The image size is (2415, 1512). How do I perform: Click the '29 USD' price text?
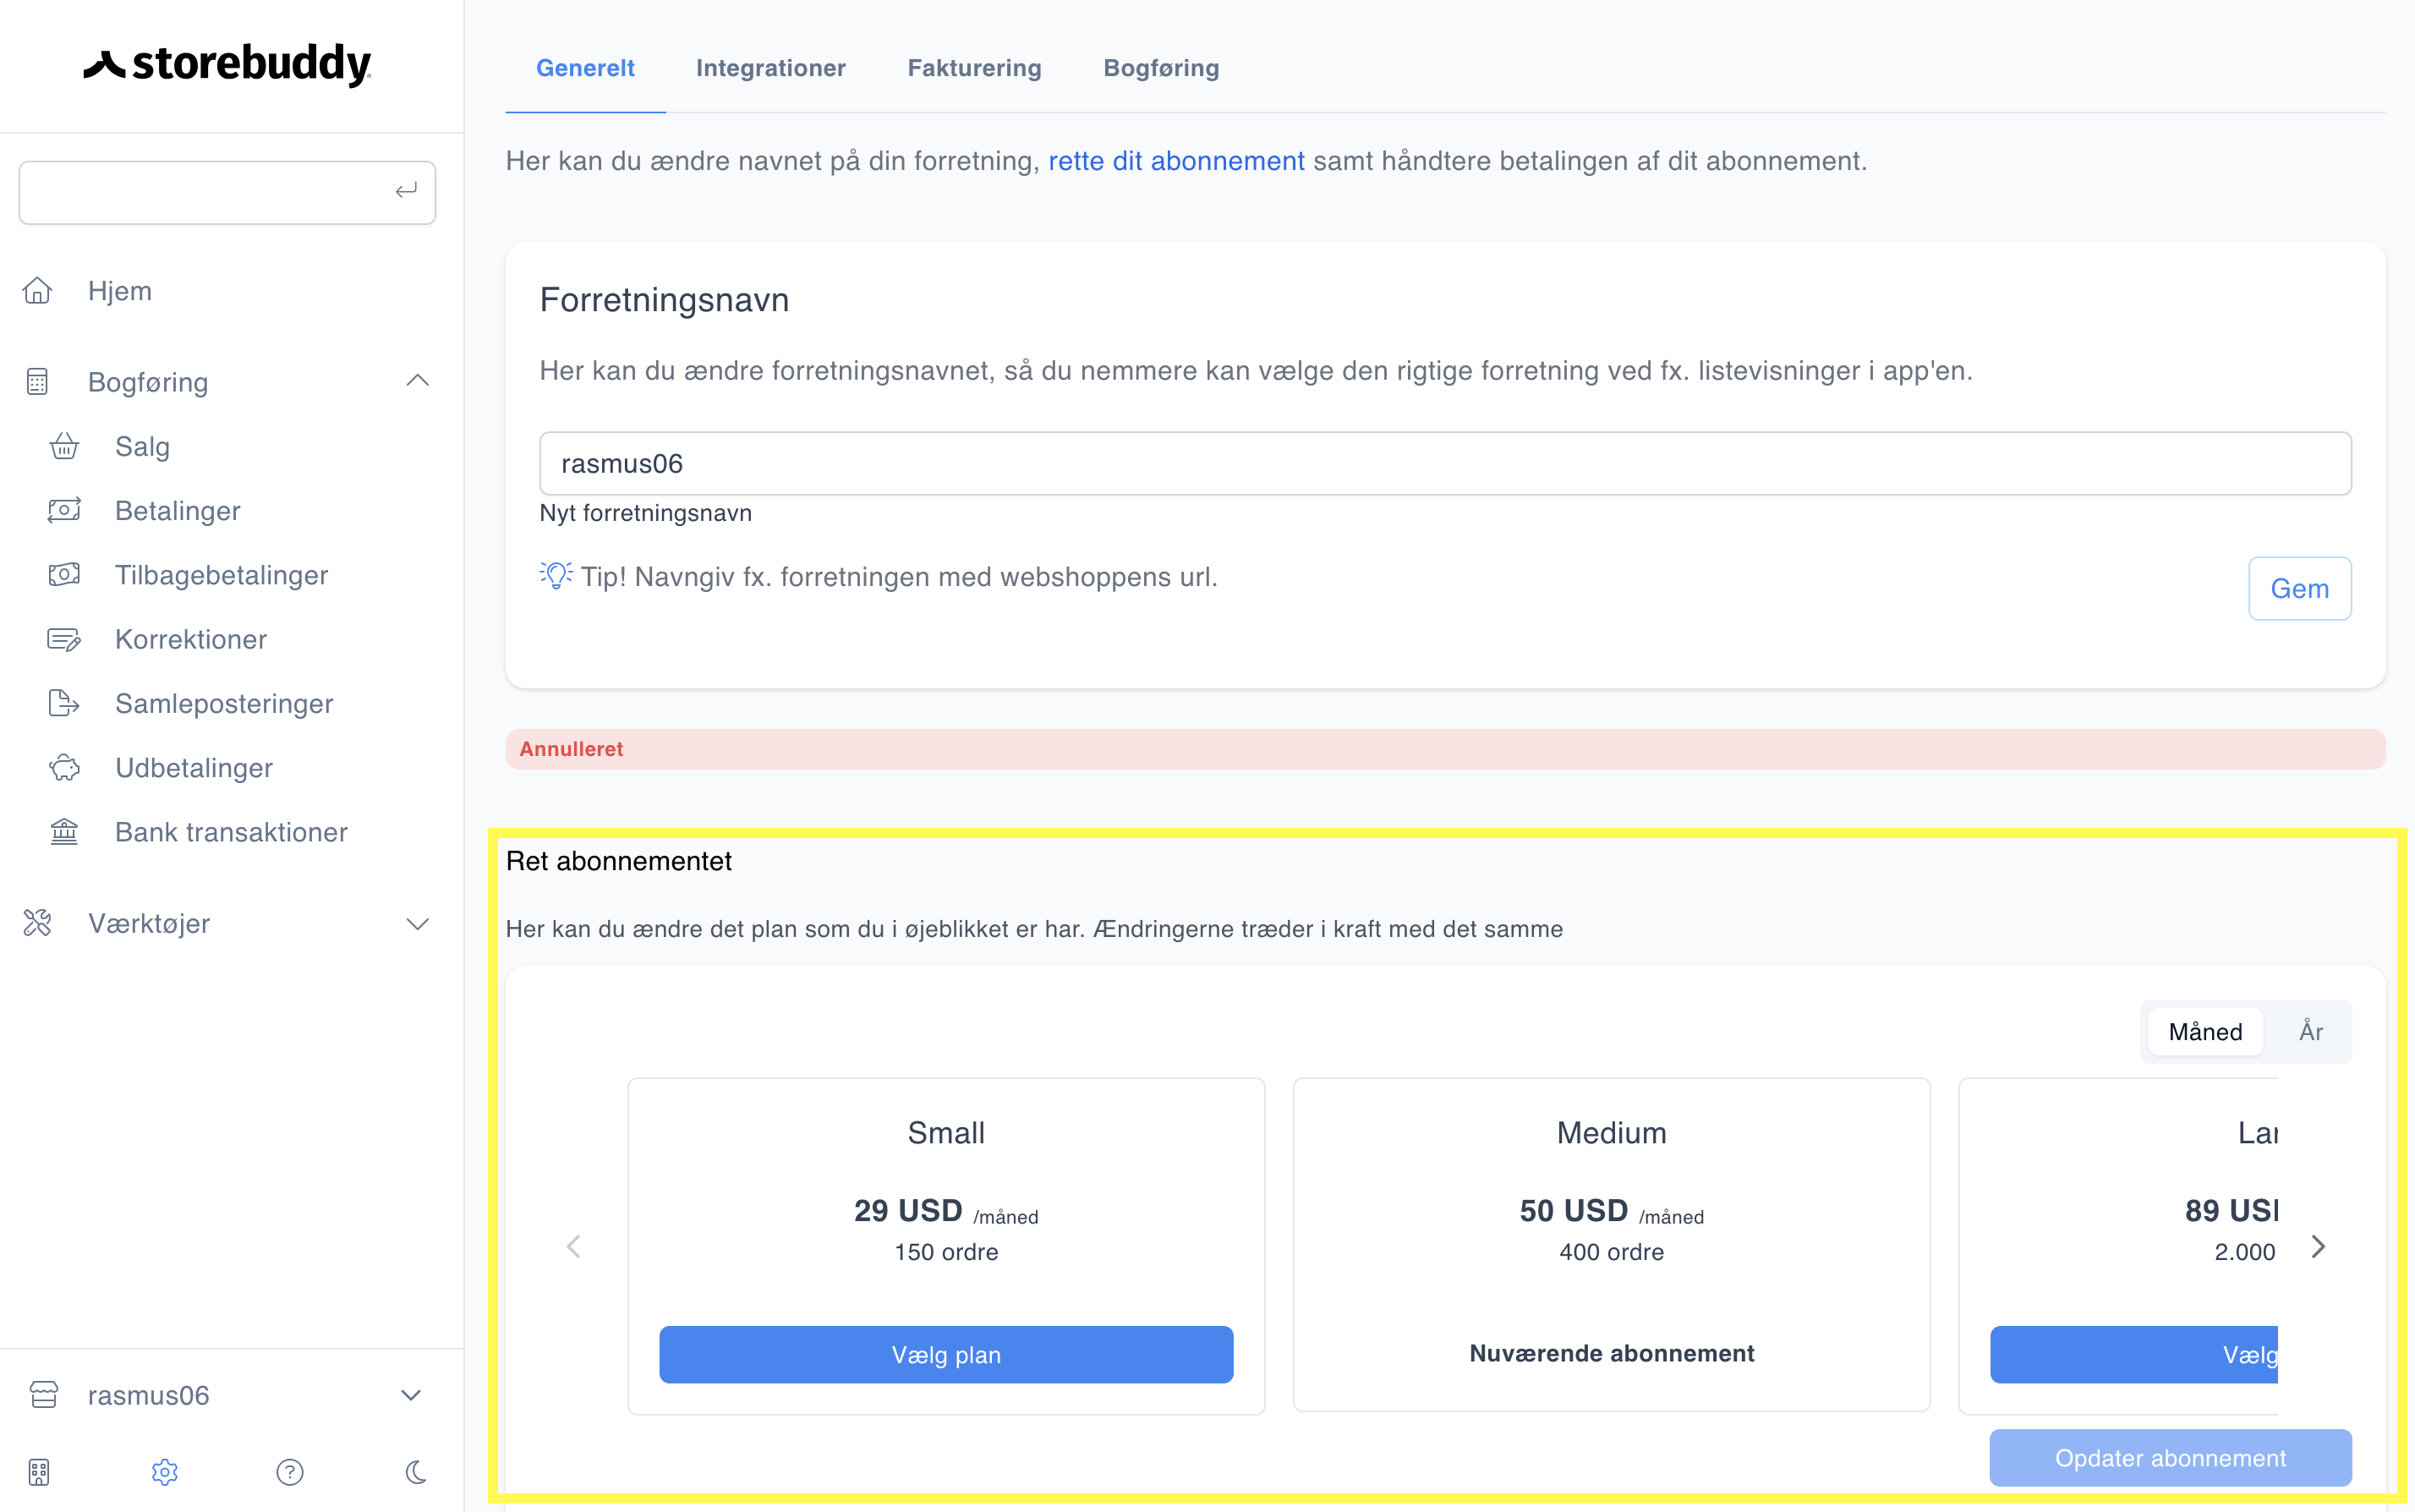(908, 1210)
